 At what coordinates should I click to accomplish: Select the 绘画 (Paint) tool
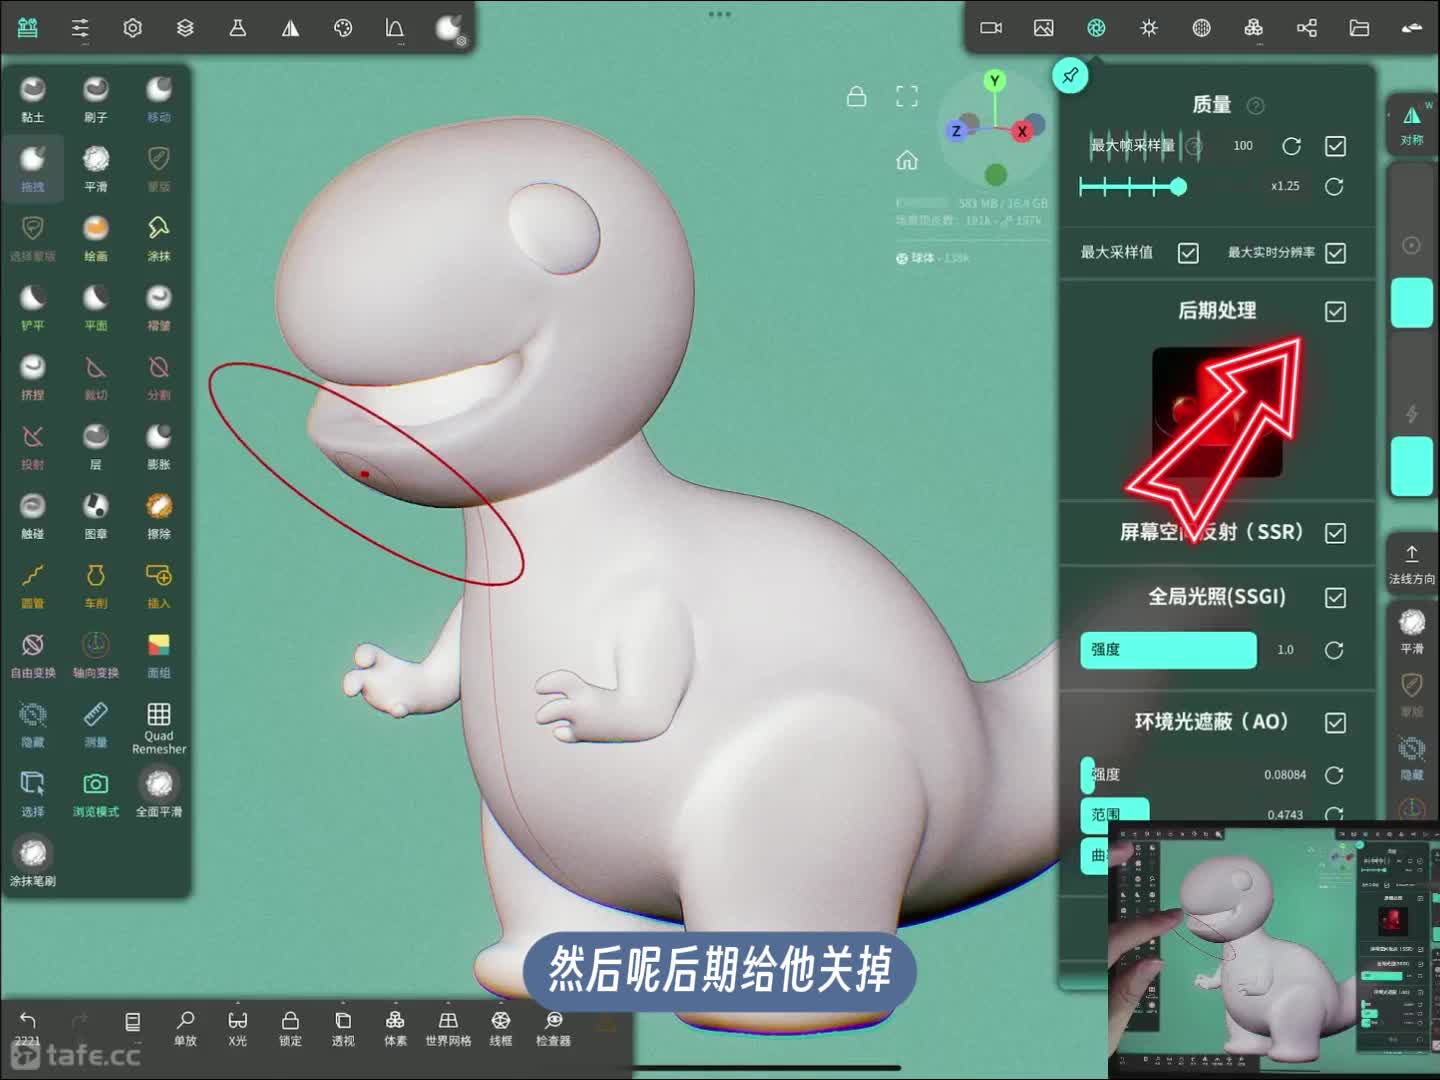tap(96, 237)
